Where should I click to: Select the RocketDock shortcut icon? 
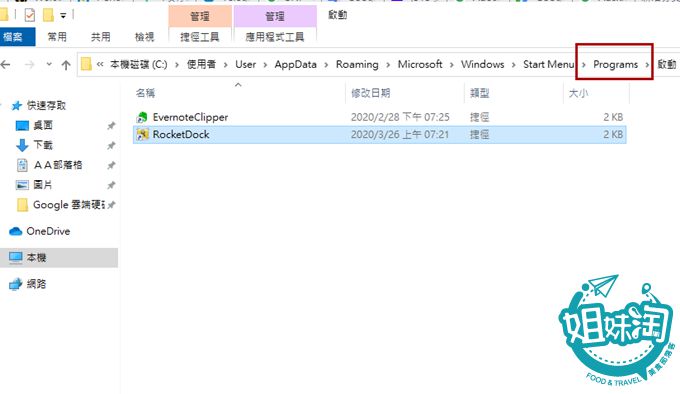click(x=142, y=134)
